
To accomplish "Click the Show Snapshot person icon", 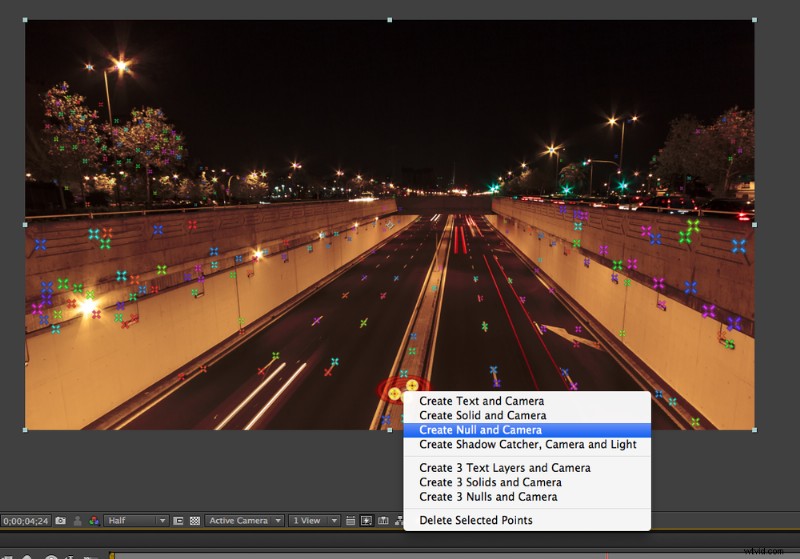I will coord(77,521).
